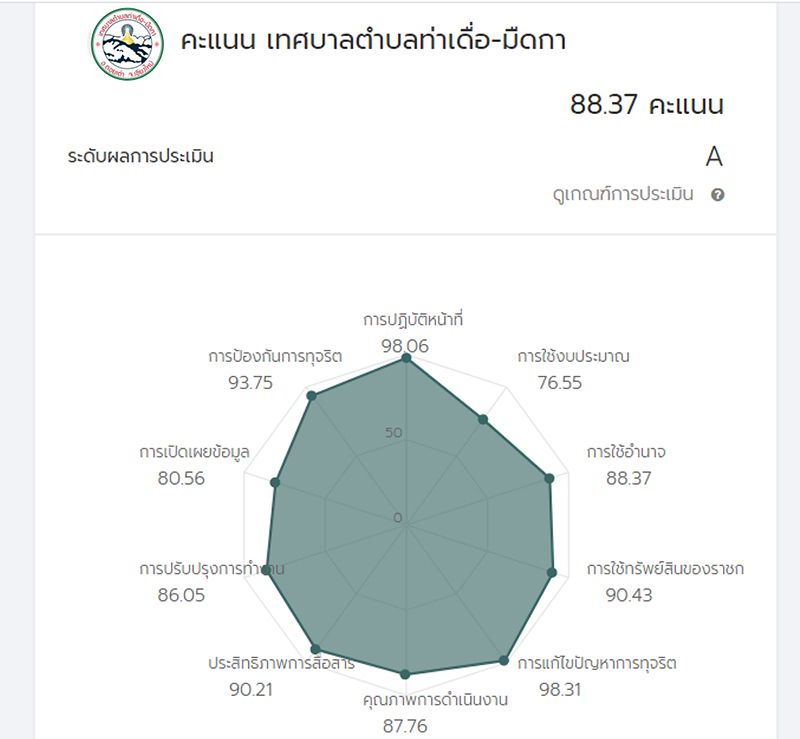This screenshot has height=739, width=800.
Task: Click the grade A rating letter
Action: click(x=714, y=156)
